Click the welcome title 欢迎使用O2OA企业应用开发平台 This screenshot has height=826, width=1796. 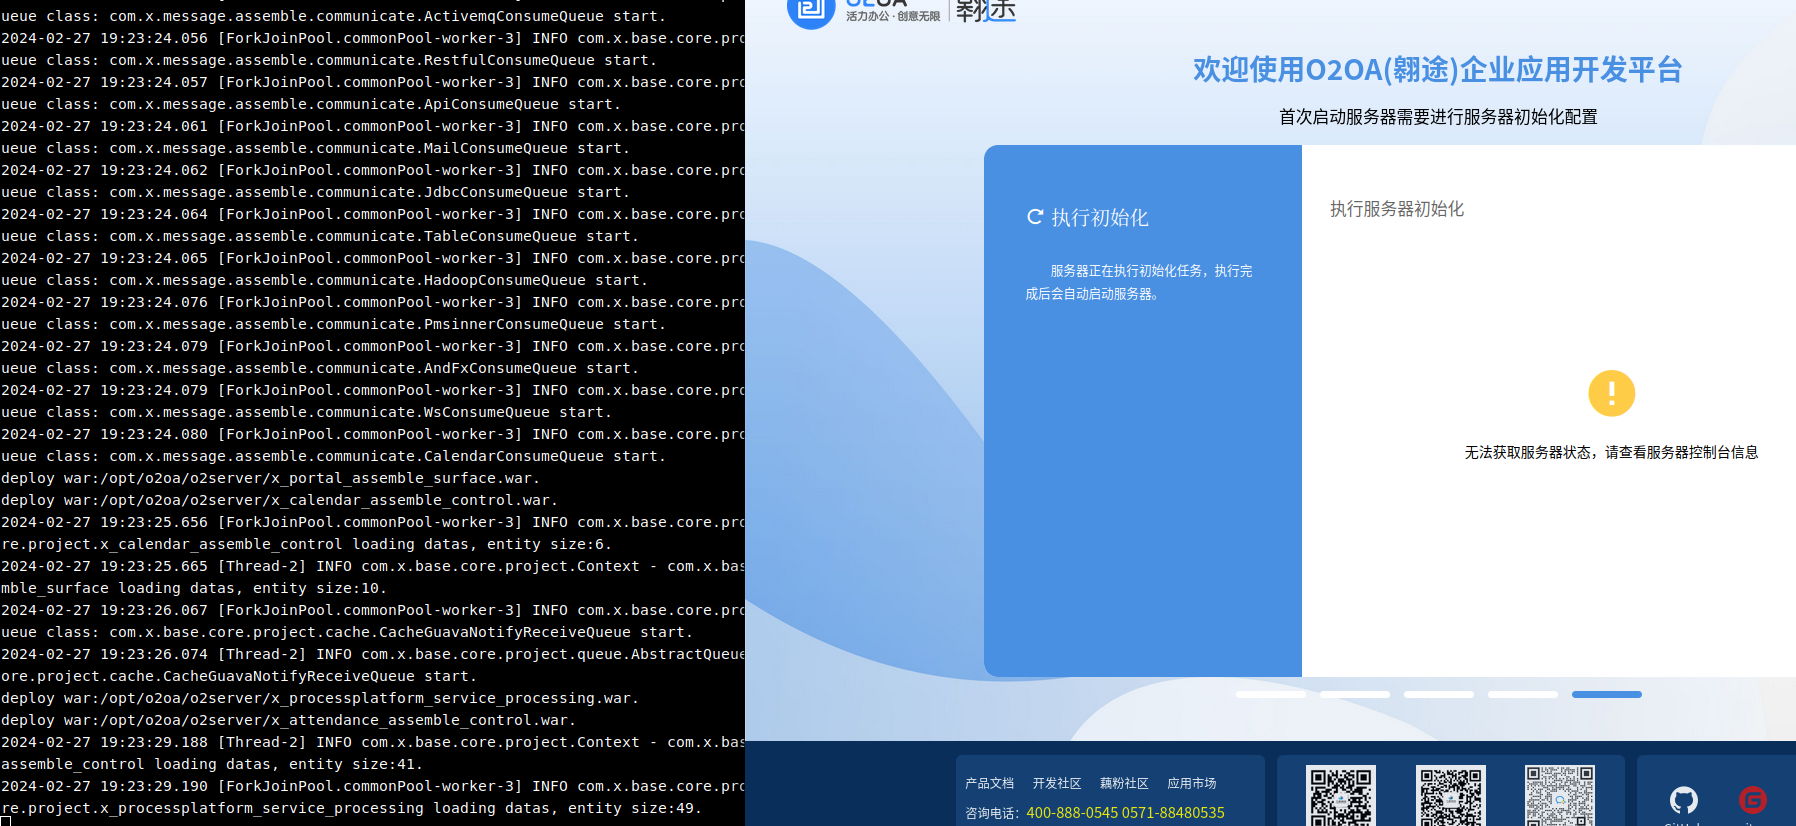click(x=1438, y=70)
